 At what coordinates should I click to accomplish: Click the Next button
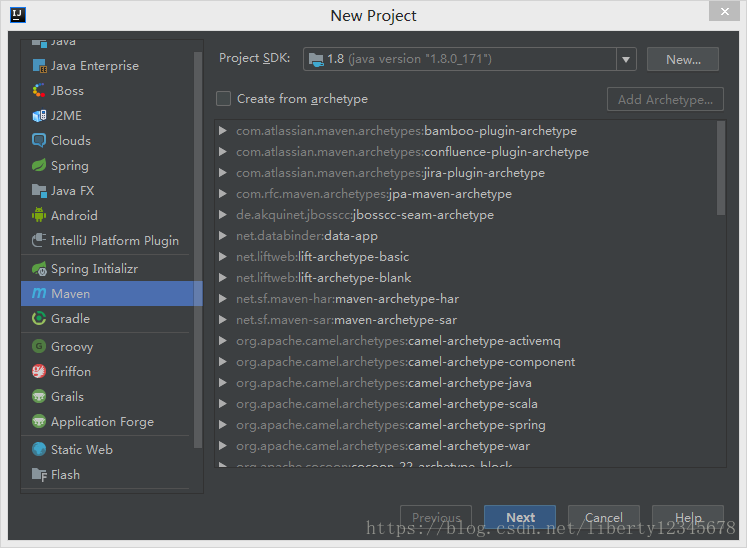pyautogui.click(x=520, y=518)
